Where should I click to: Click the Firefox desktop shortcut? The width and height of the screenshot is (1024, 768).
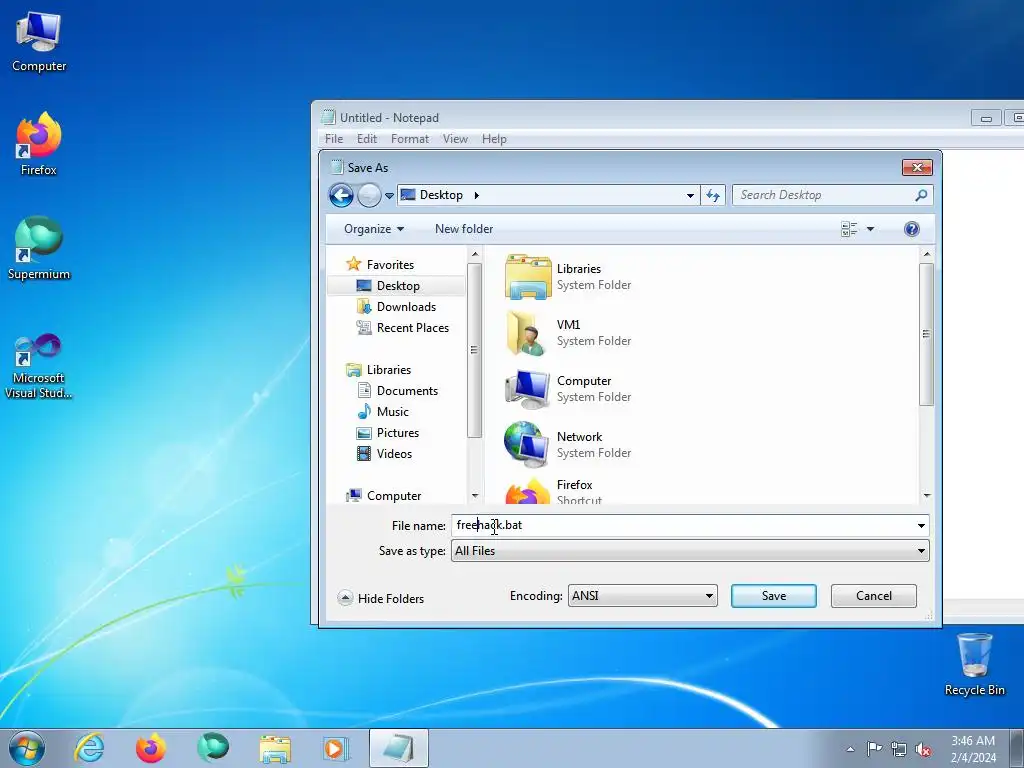39,144
